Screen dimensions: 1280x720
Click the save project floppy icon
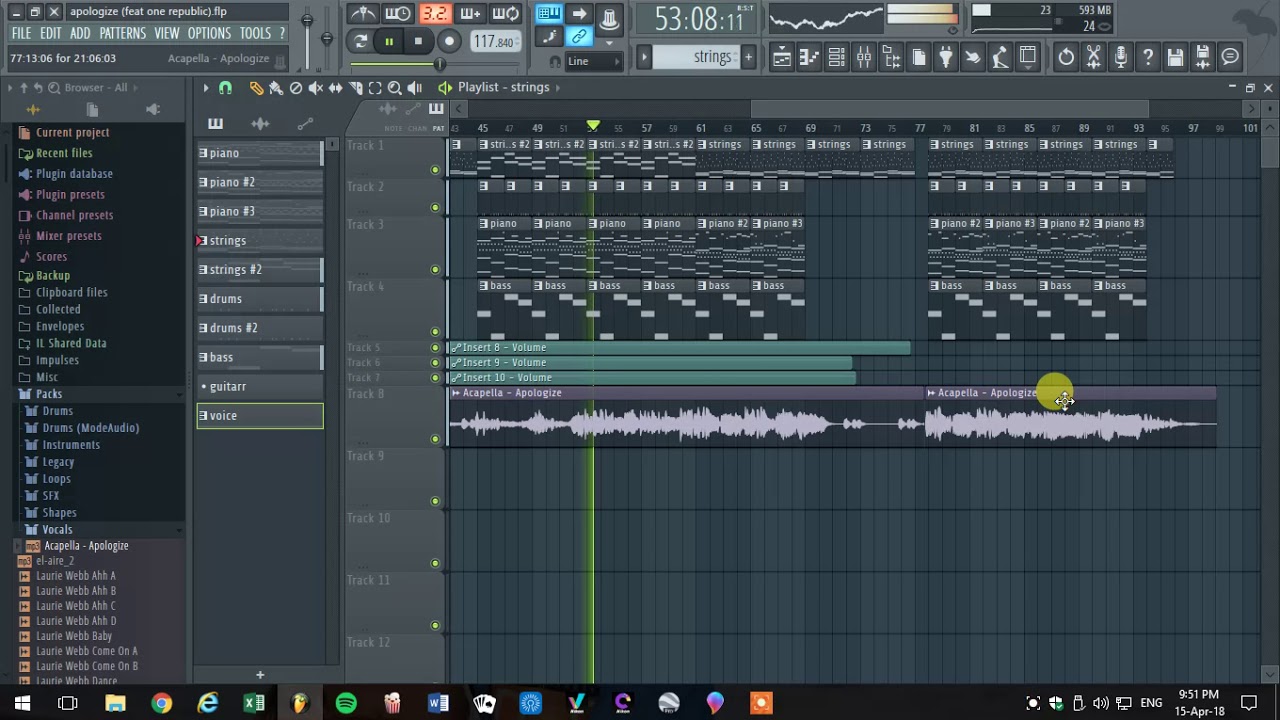(1176, 57)
